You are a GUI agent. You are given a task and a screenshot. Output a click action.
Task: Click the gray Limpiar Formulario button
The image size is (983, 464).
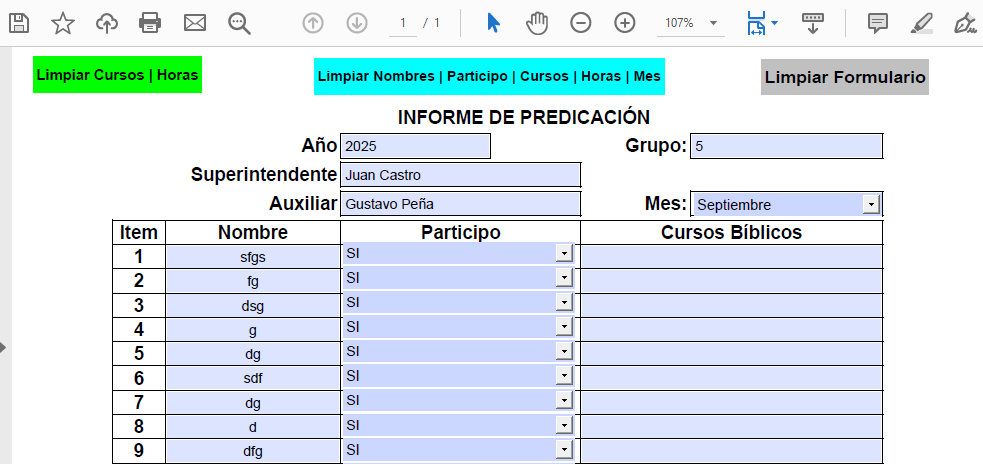[x=844, y=77]
